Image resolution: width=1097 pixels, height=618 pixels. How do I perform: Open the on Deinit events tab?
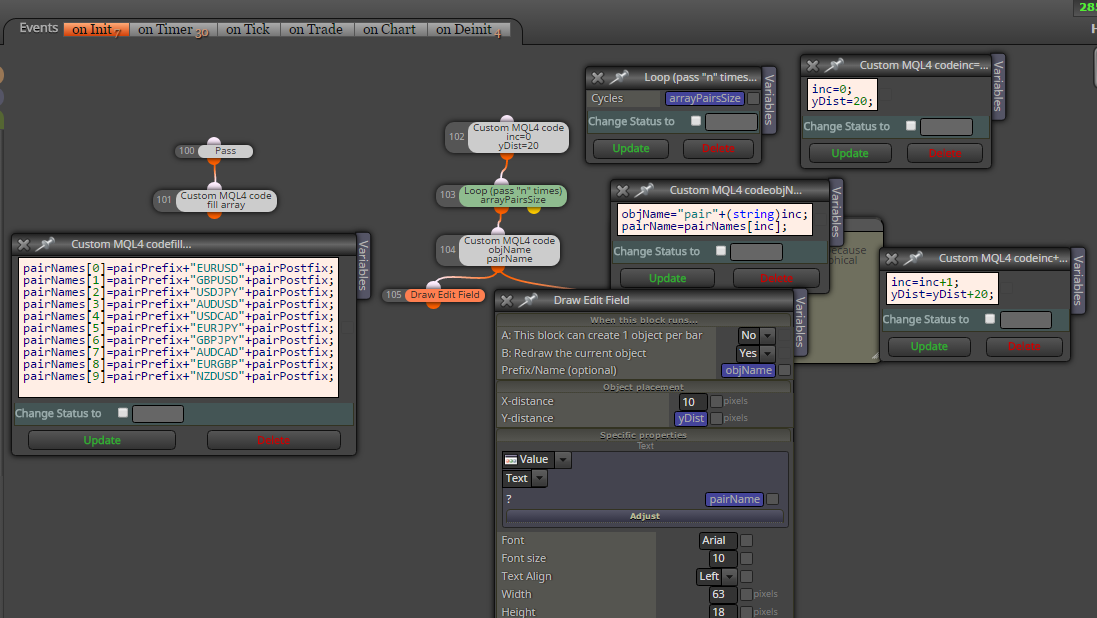point(469,29)
